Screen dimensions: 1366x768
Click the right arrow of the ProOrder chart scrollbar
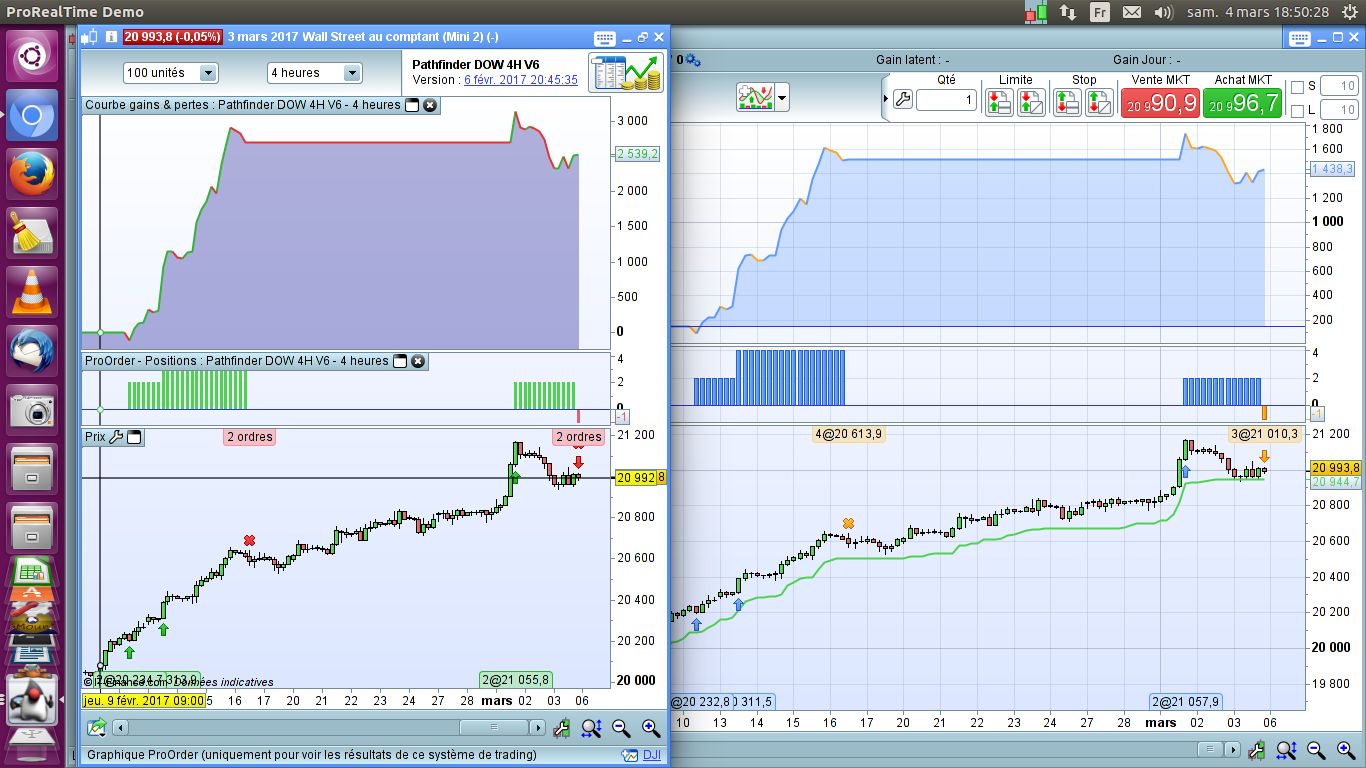tap(537, 728)
